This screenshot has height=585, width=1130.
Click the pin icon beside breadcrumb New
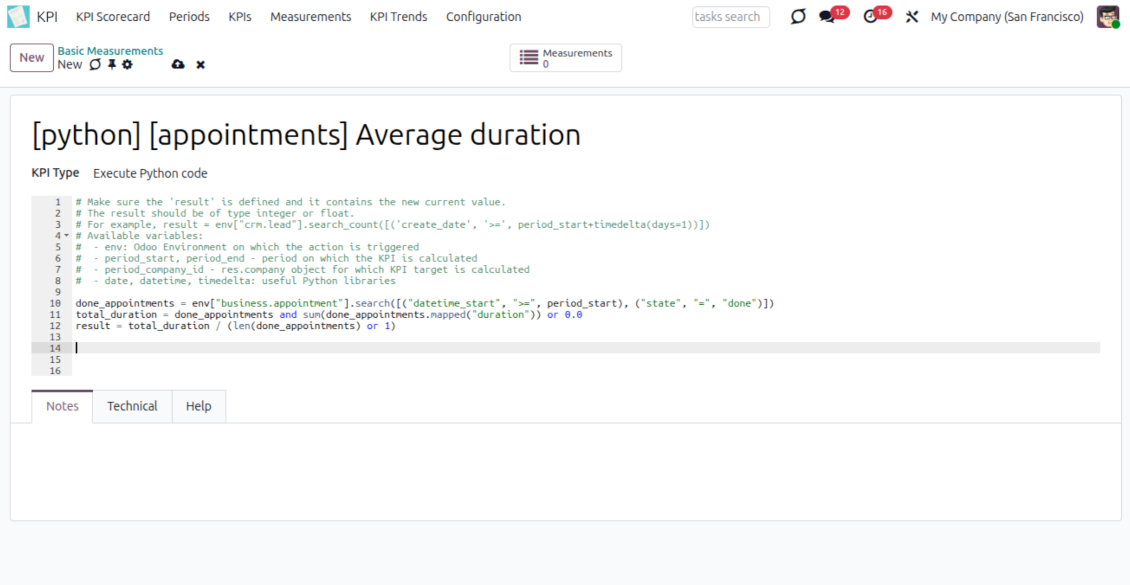coord(112,65)
